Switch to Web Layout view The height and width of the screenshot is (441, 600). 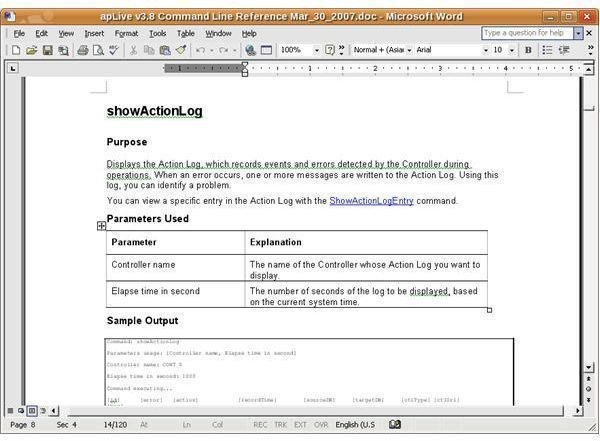click(x=21, y=411)
